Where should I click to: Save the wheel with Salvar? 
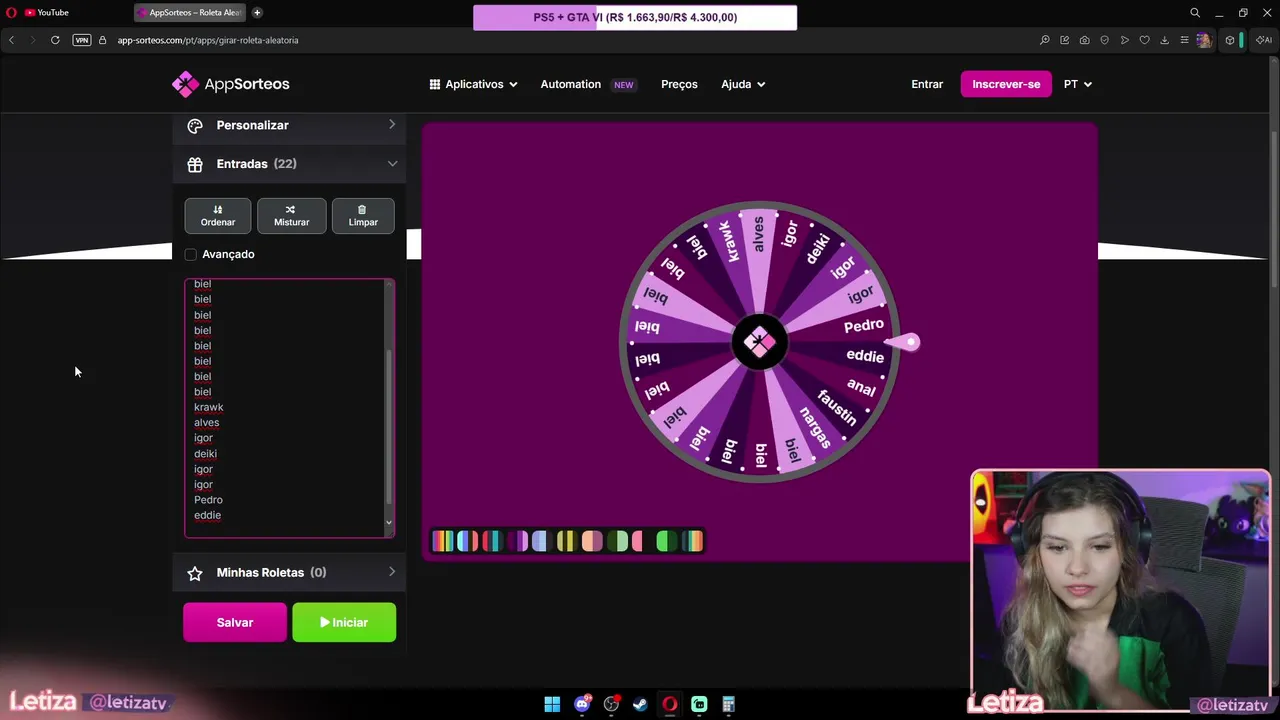coord(235,622)
